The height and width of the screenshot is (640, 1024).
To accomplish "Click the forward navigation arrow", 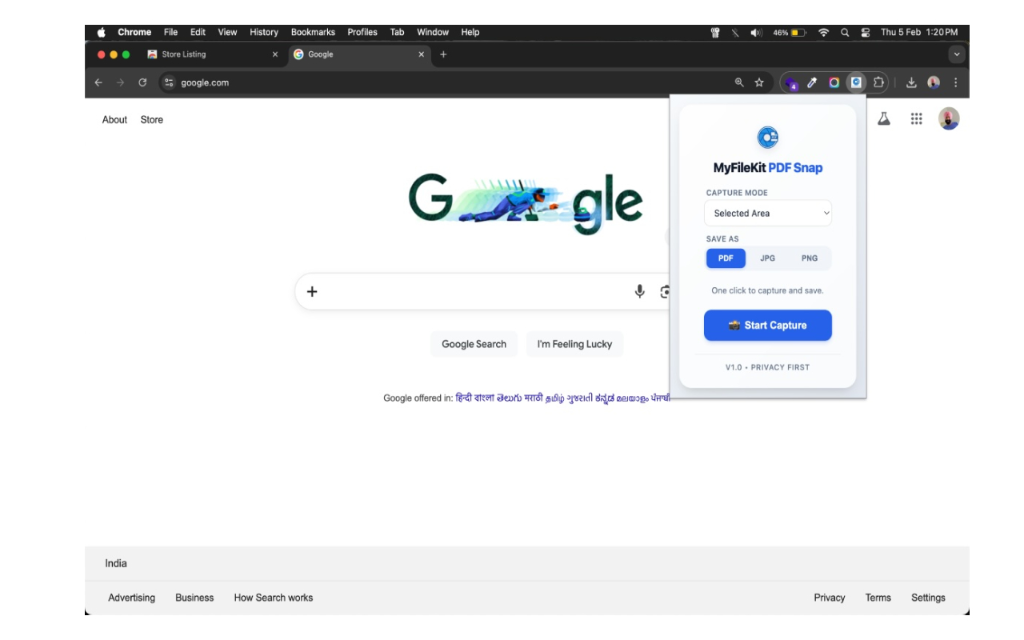I will click(120, 82).
